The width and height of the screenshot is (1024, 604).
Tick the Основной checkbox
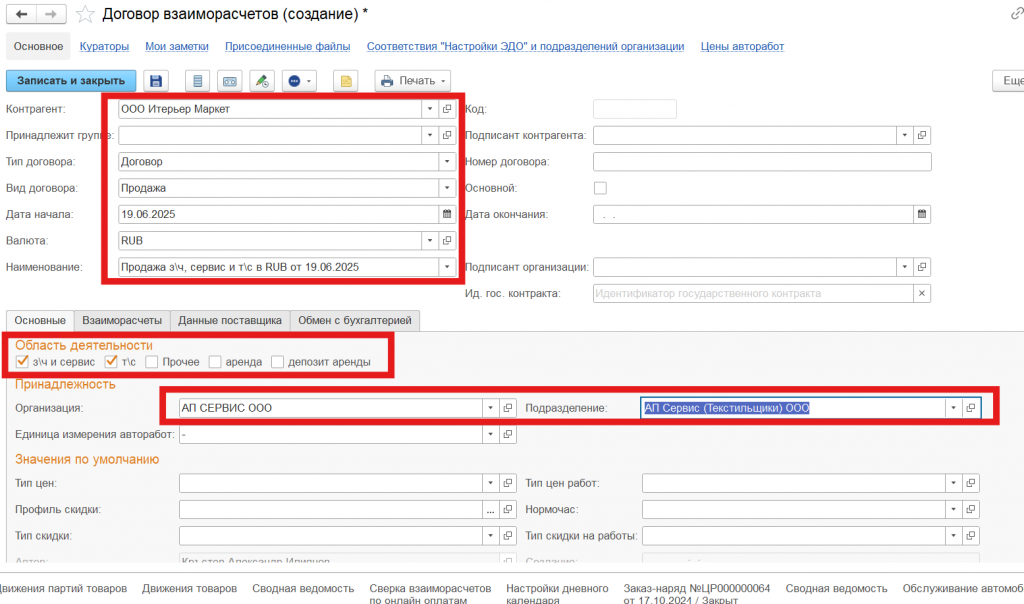pos(600,188)
